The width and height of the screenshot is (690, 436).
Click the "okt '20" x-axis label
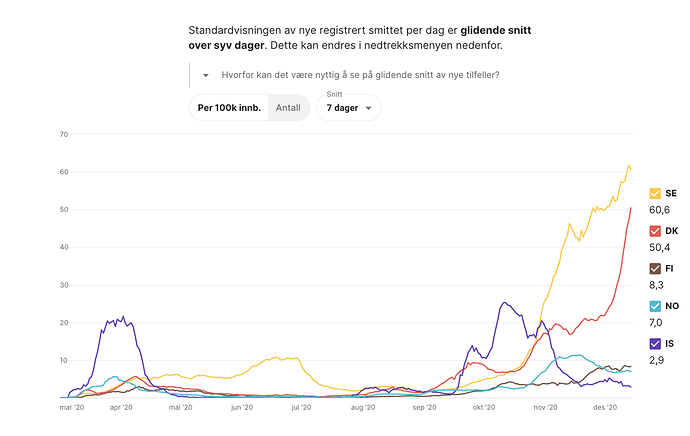coord(485,408)
